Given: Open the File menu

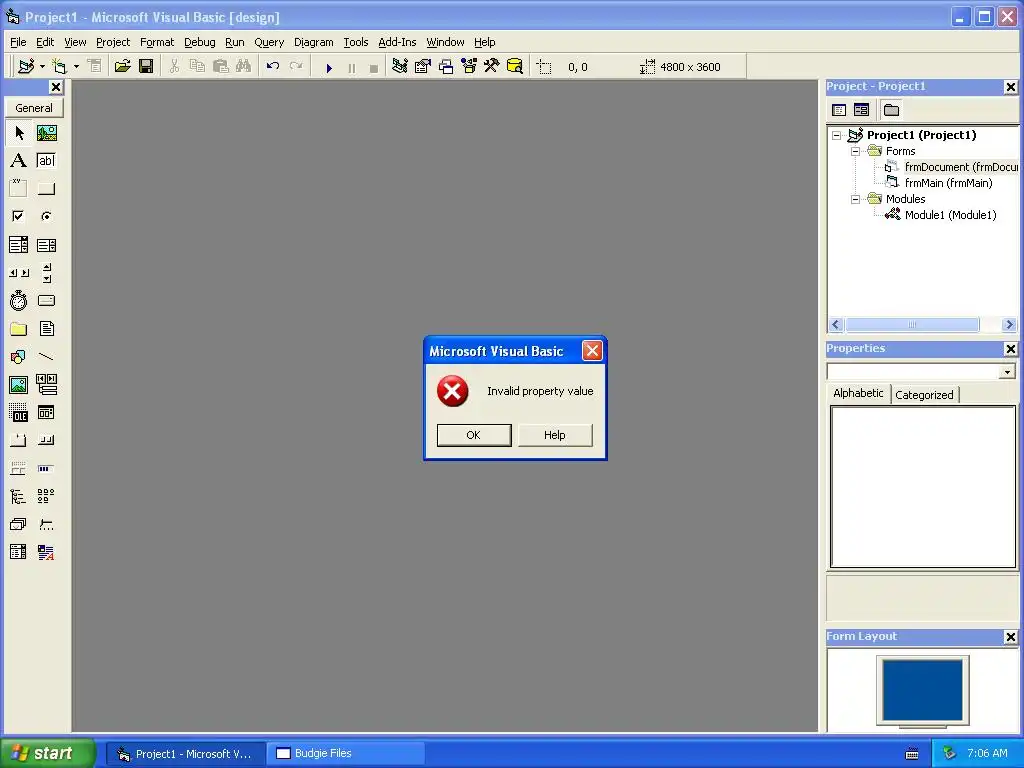Looking at the screenshot, I should click(18, 42).
